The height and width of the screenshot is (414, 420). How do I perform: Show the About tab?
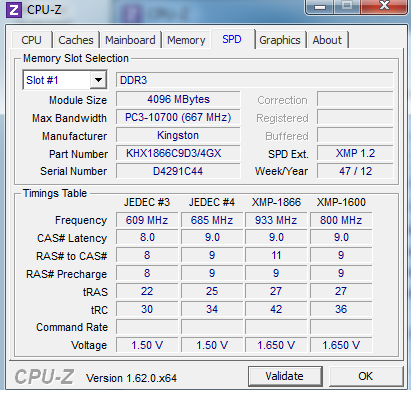coord(327,40)
